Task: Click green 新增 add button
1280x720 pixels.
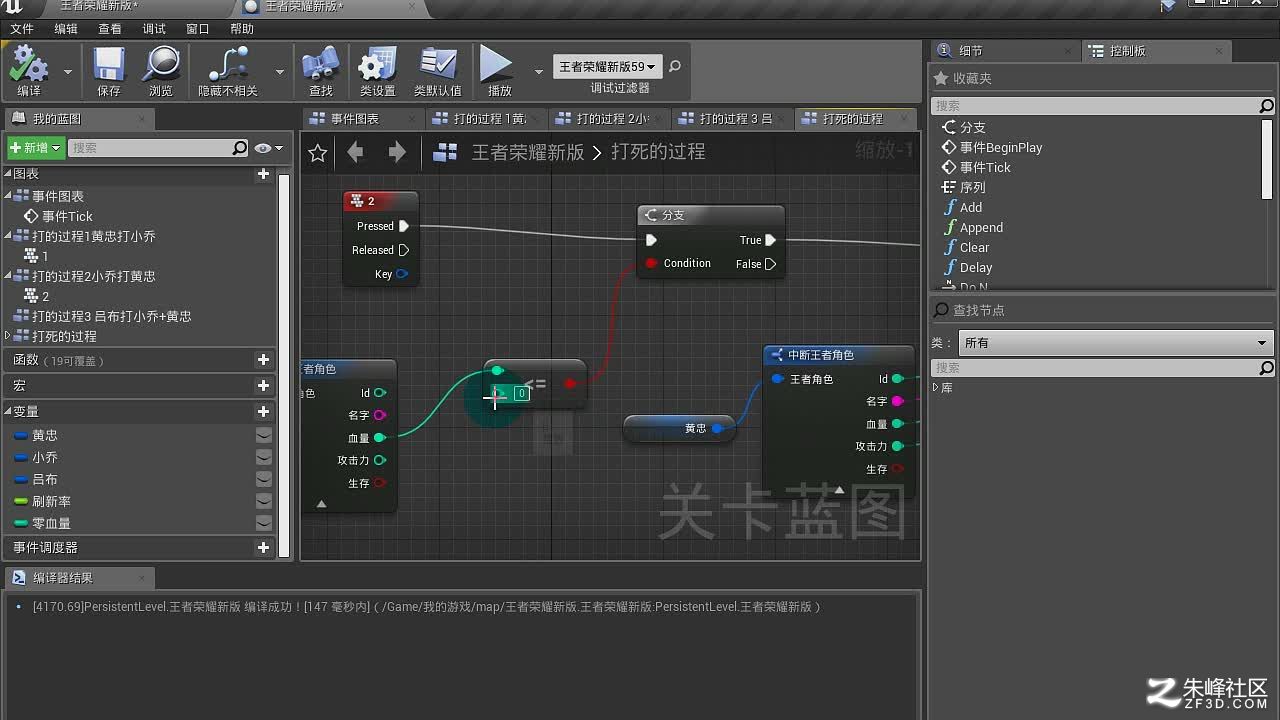Action: tap(36, 148)
